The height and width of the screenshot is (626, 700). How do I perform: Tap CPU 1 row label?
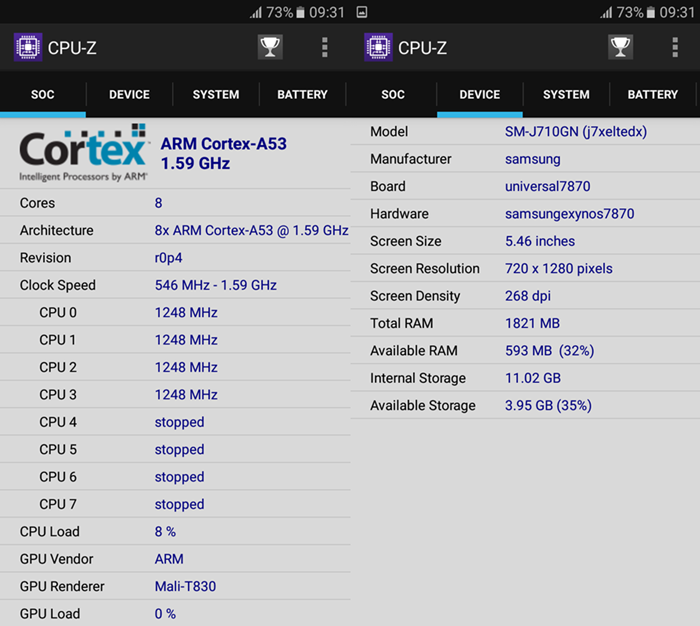[58, 340]
